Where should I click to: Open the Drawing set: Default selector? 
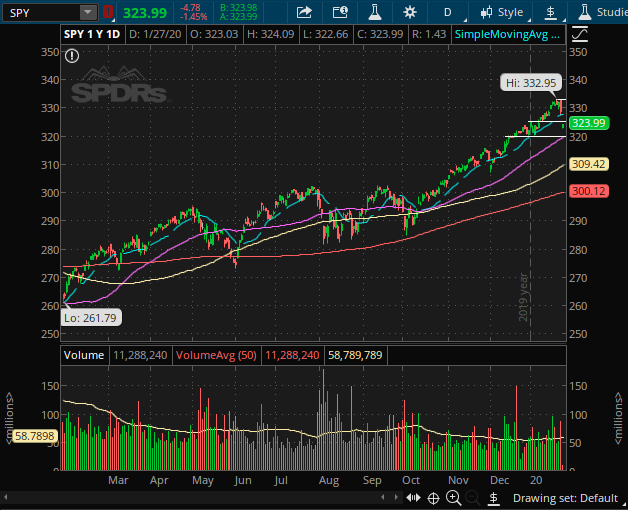[x=565, y=497]
